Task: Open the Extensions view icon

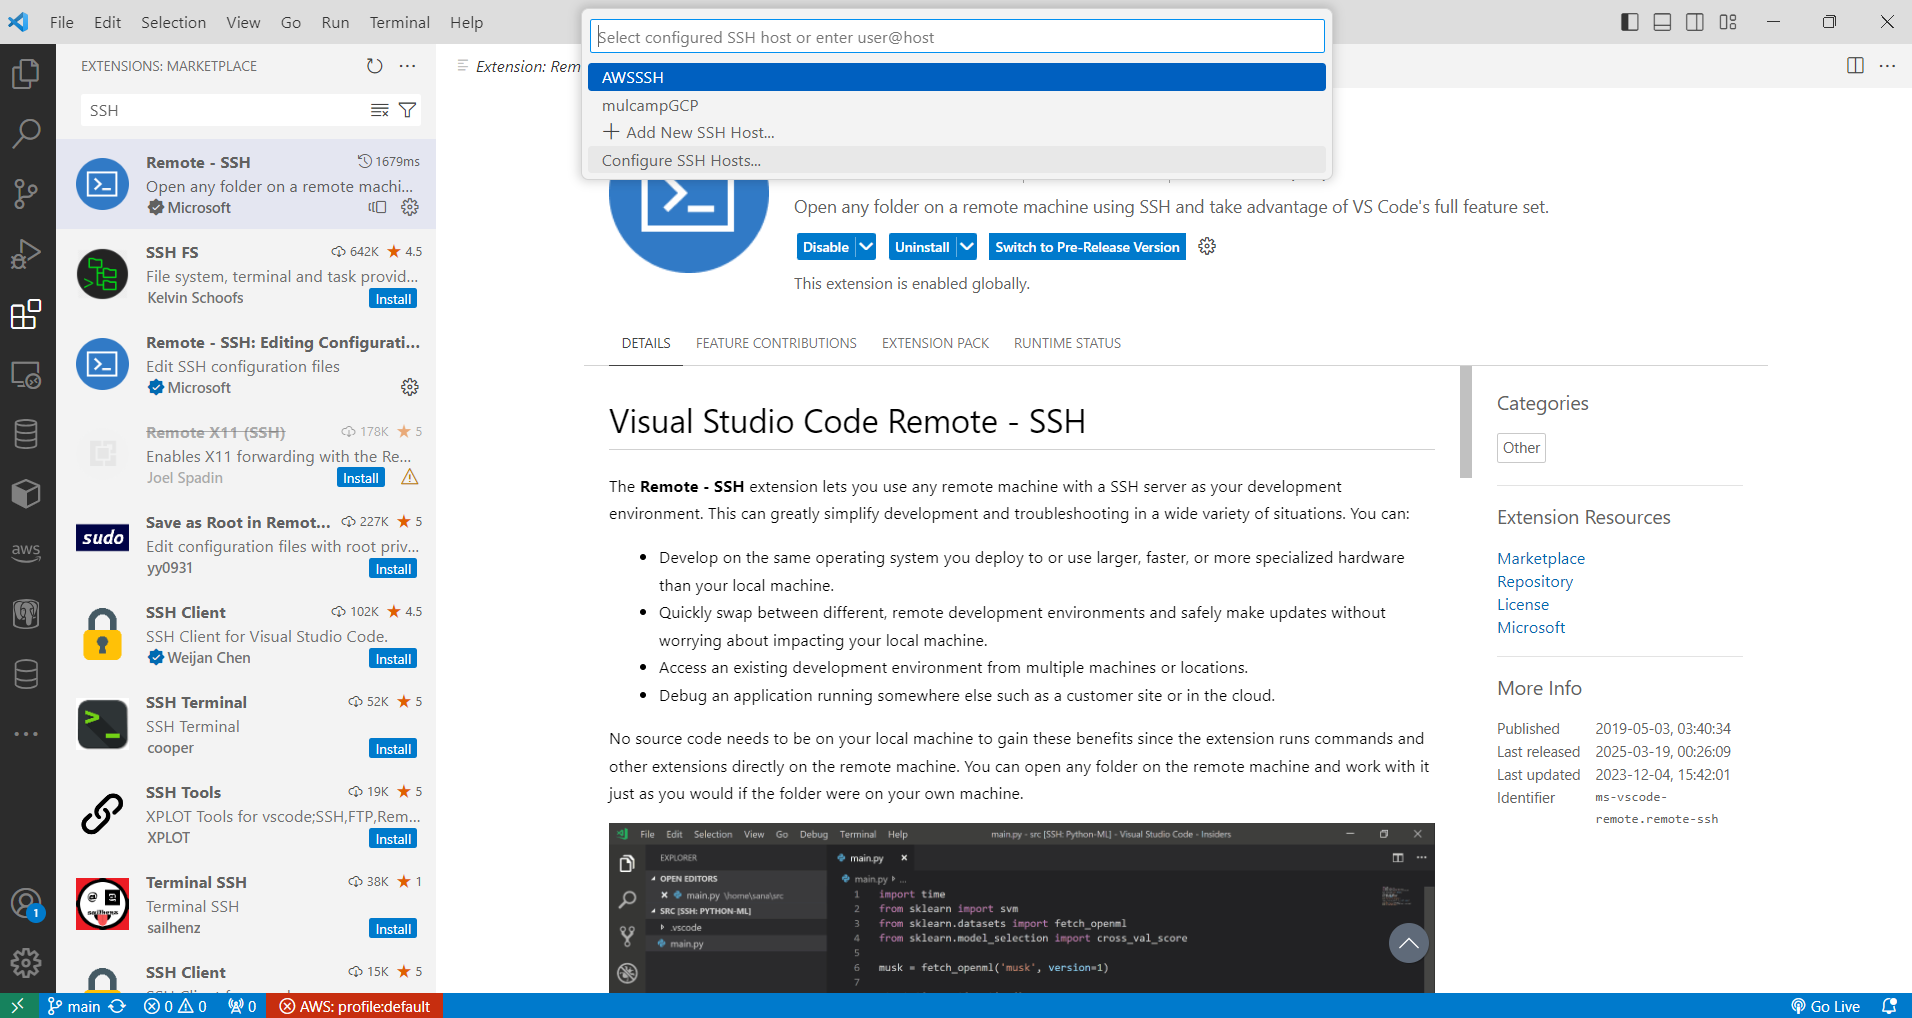Action: (x=26, y=314)
